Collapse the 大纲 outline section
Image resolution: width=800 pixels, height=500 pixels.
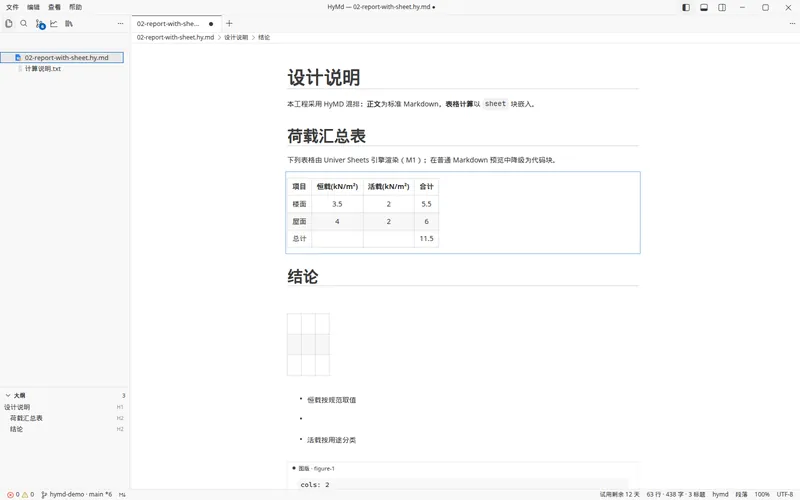coord(8,395)
